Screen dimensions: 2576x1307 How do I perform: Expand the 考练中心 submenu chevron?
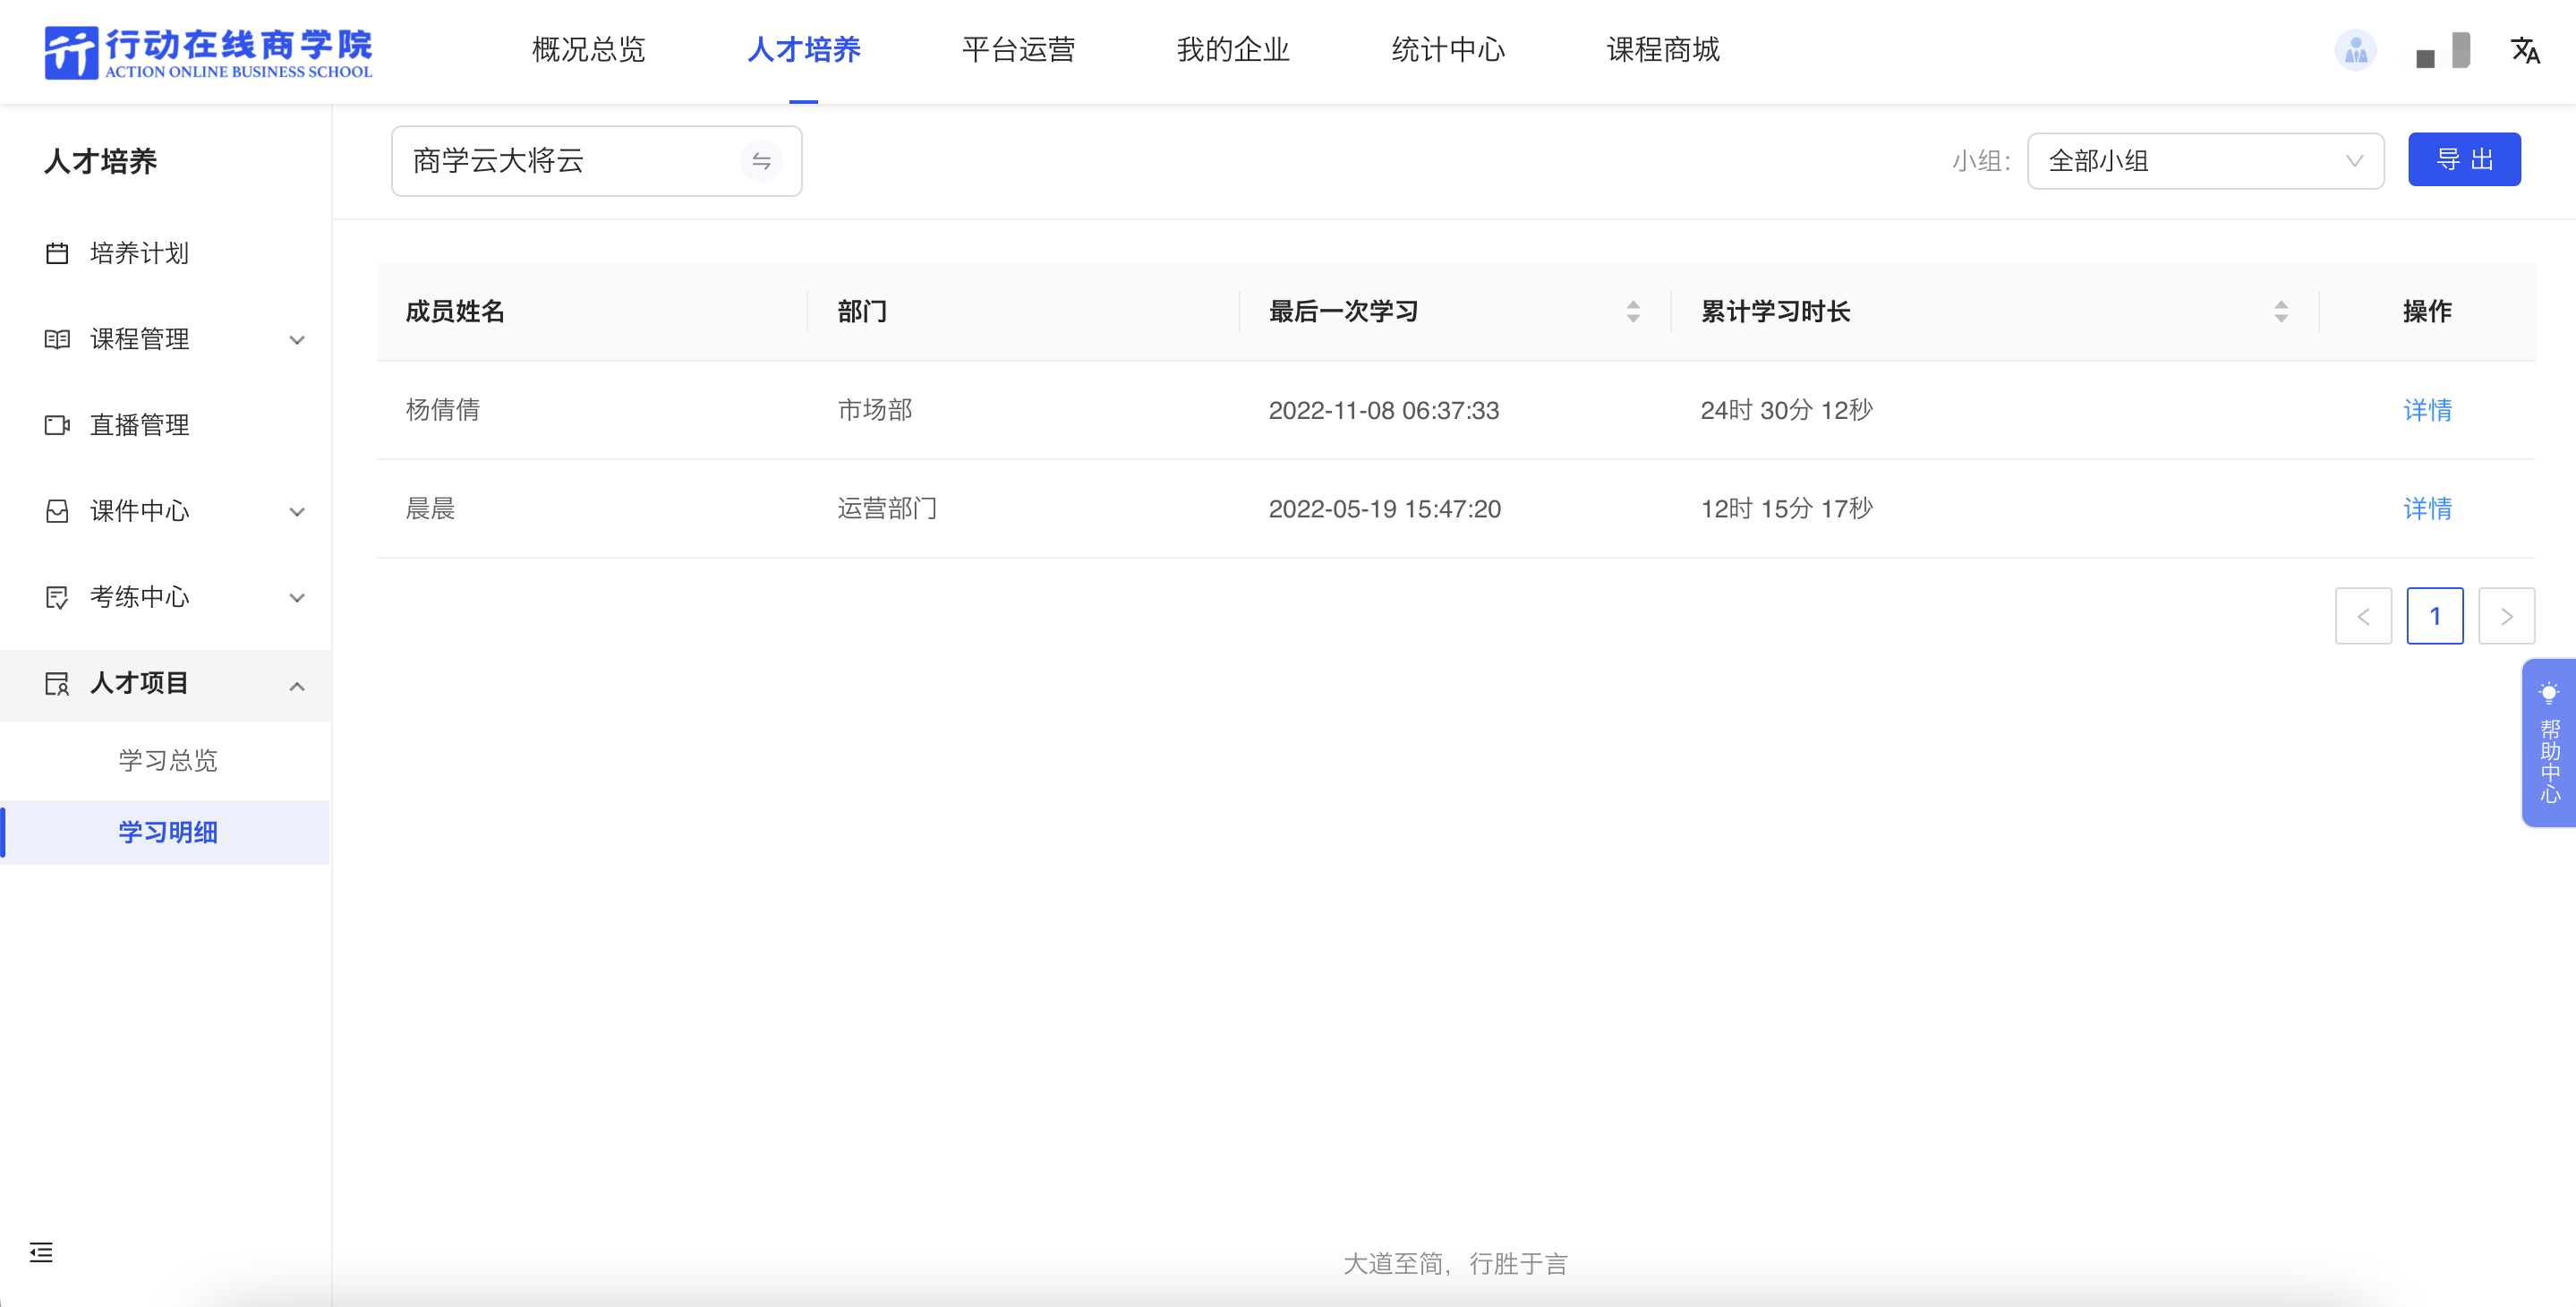[297, 598]
